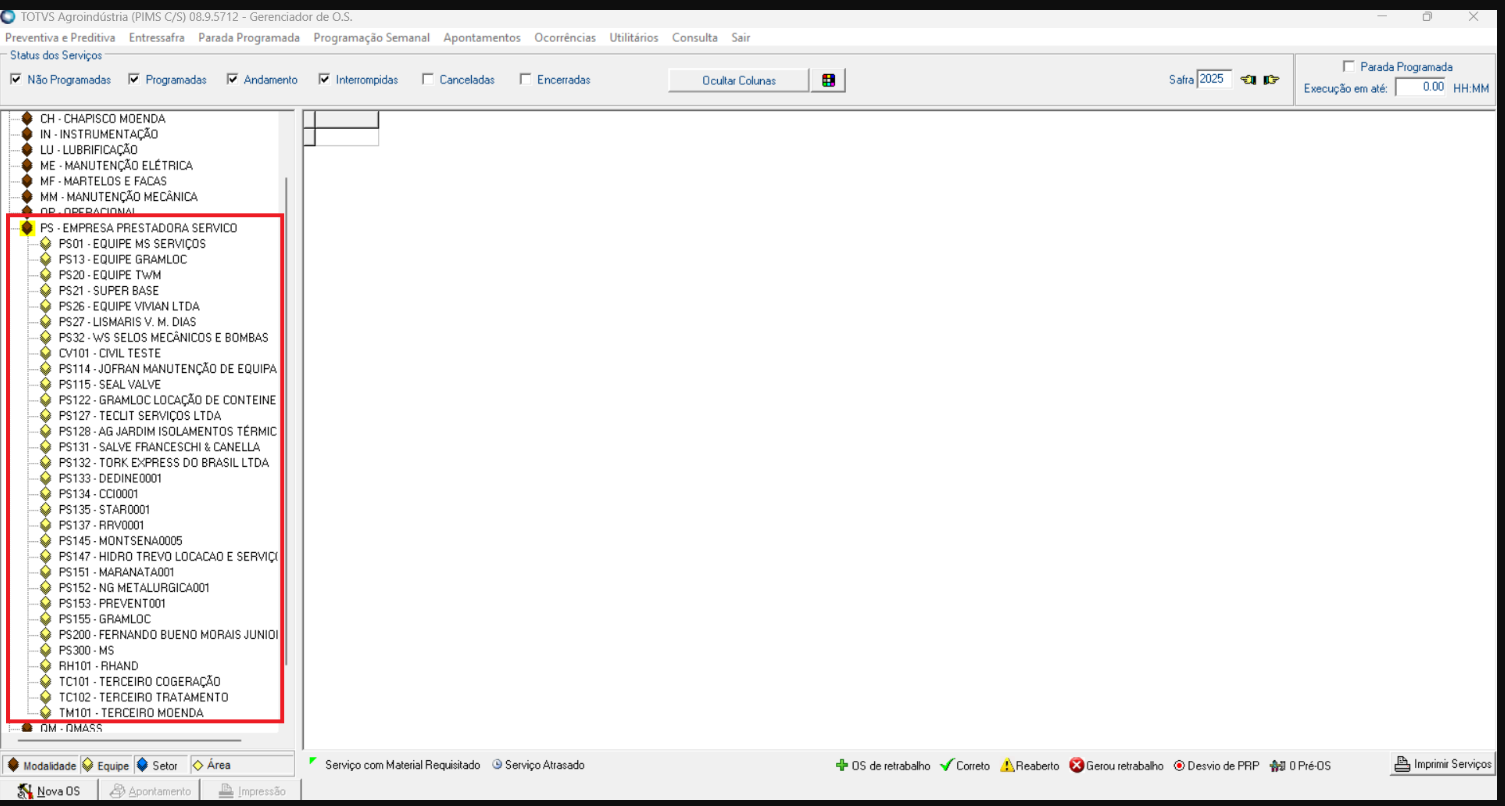
Task: Switch tree grouping to Equipe
Action: 106,766
